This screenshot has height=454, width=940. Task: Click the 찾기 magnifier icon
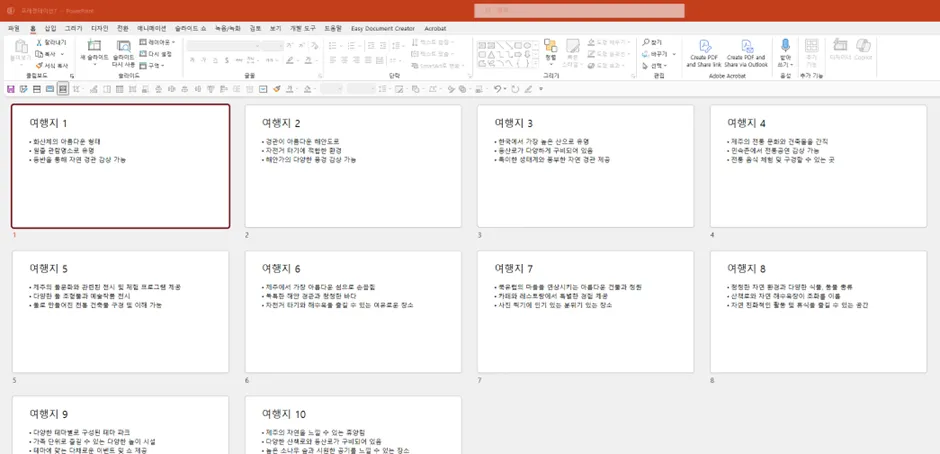coord(646,43)
